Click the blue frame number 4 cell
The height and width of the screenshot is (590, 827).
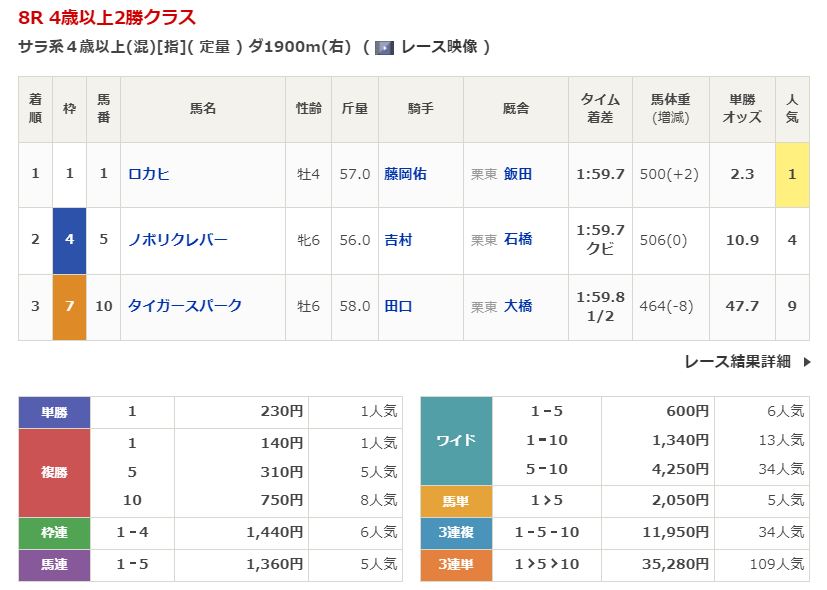pos(69,240)
